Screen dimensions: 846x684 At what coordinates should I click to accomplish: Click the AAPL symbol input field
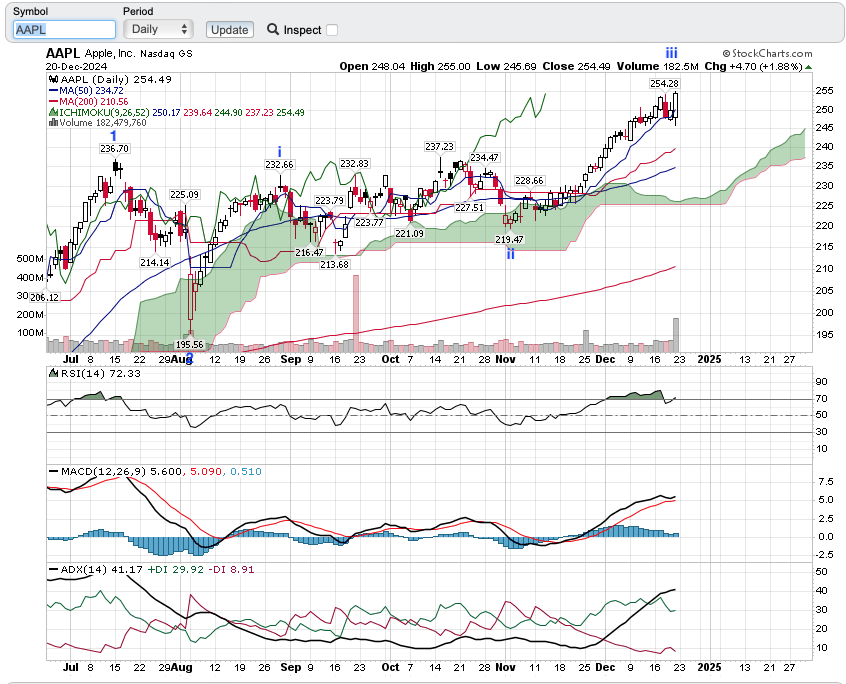point(64,30)
